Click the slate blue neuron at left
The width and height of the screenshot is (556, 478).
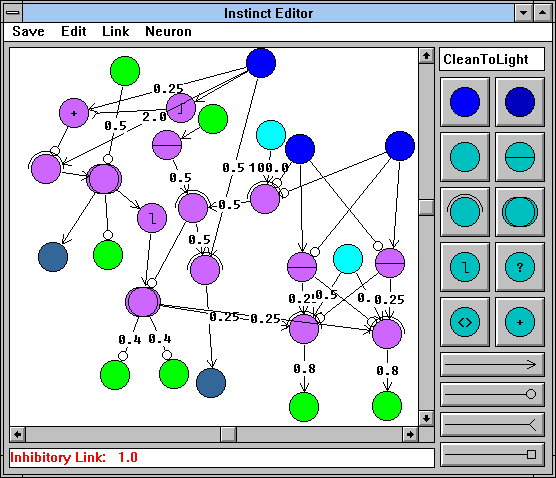53,257
